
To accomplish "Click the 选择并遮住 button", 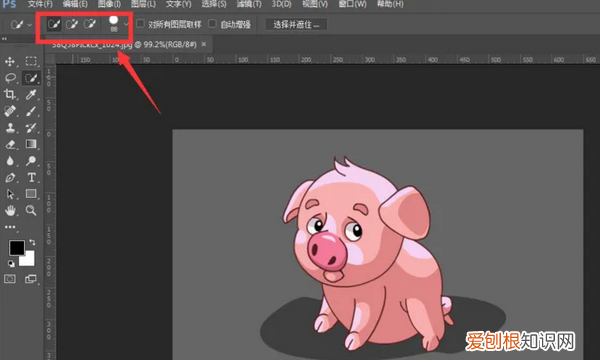I will (x=296, y=24).
